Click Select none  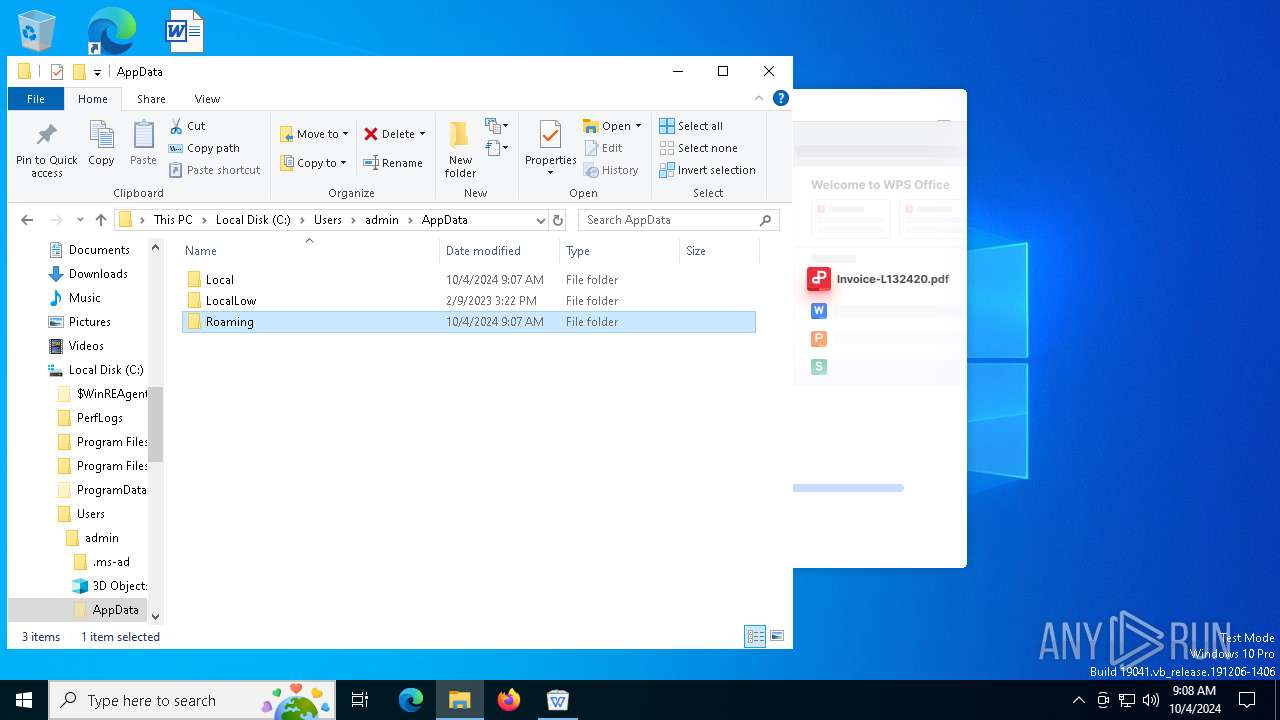tap(698, 148)
